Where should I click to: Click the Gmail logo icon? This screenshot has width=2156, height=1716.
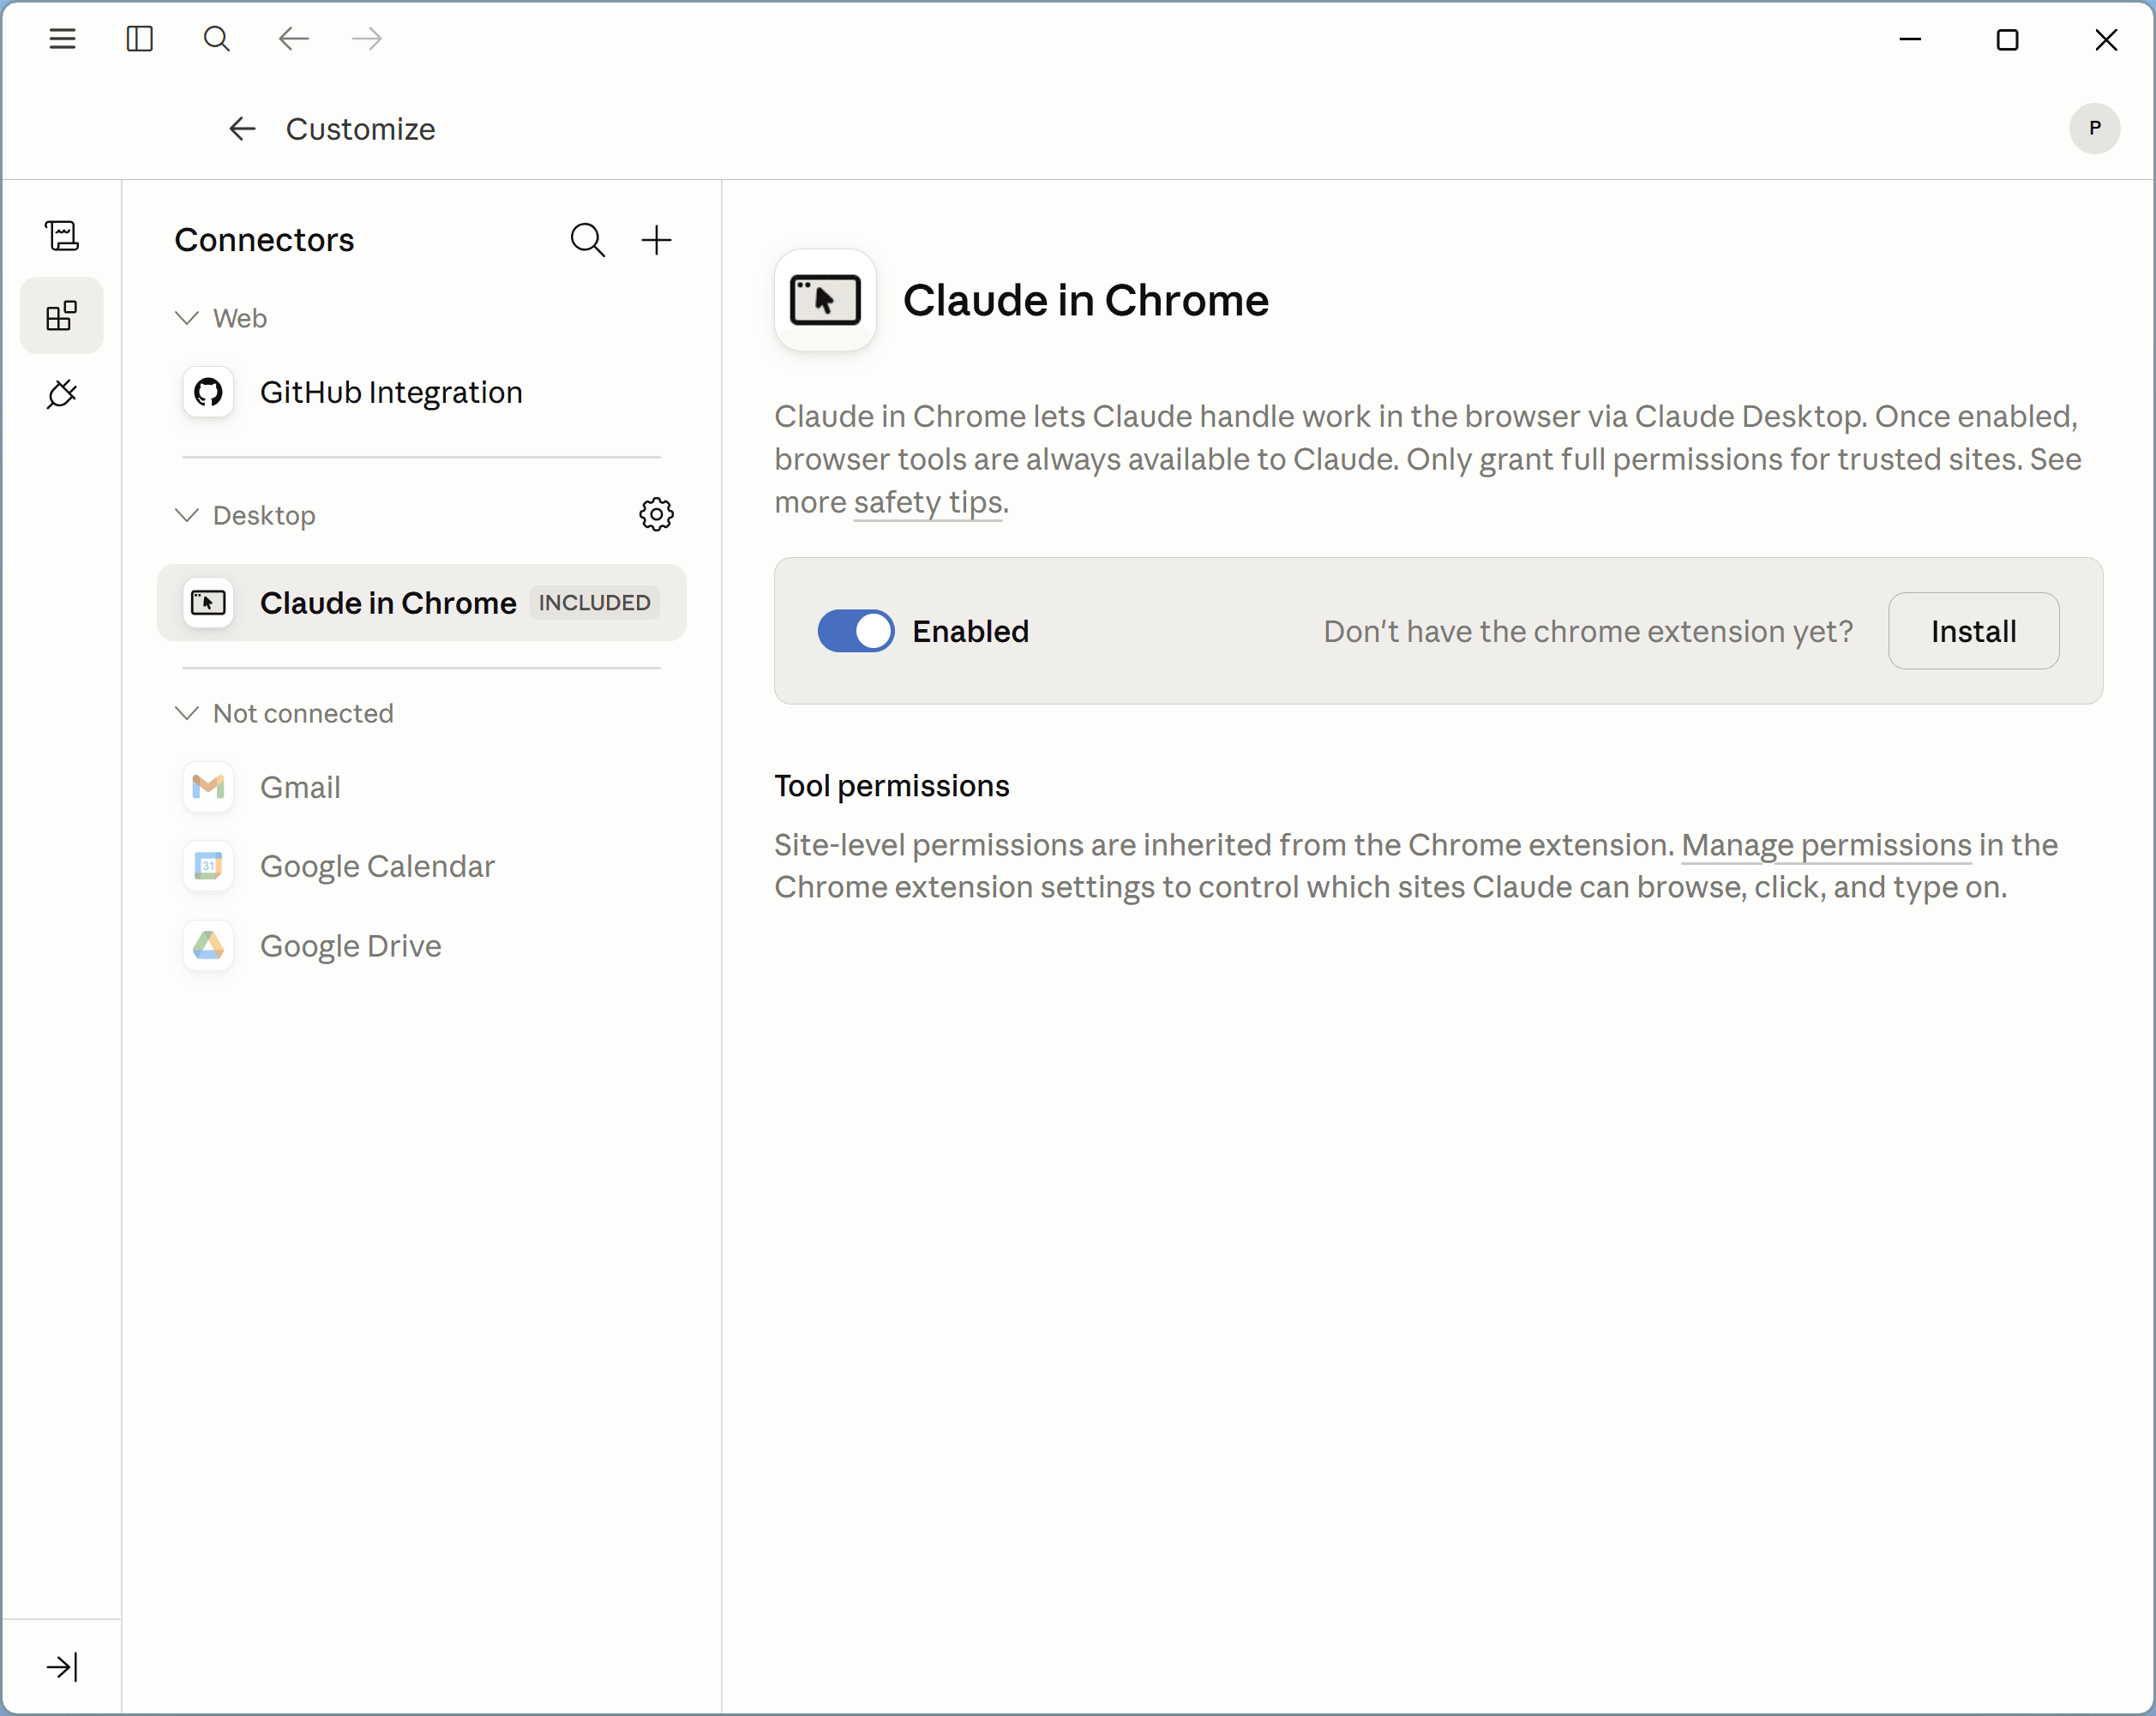click(208, 787)
